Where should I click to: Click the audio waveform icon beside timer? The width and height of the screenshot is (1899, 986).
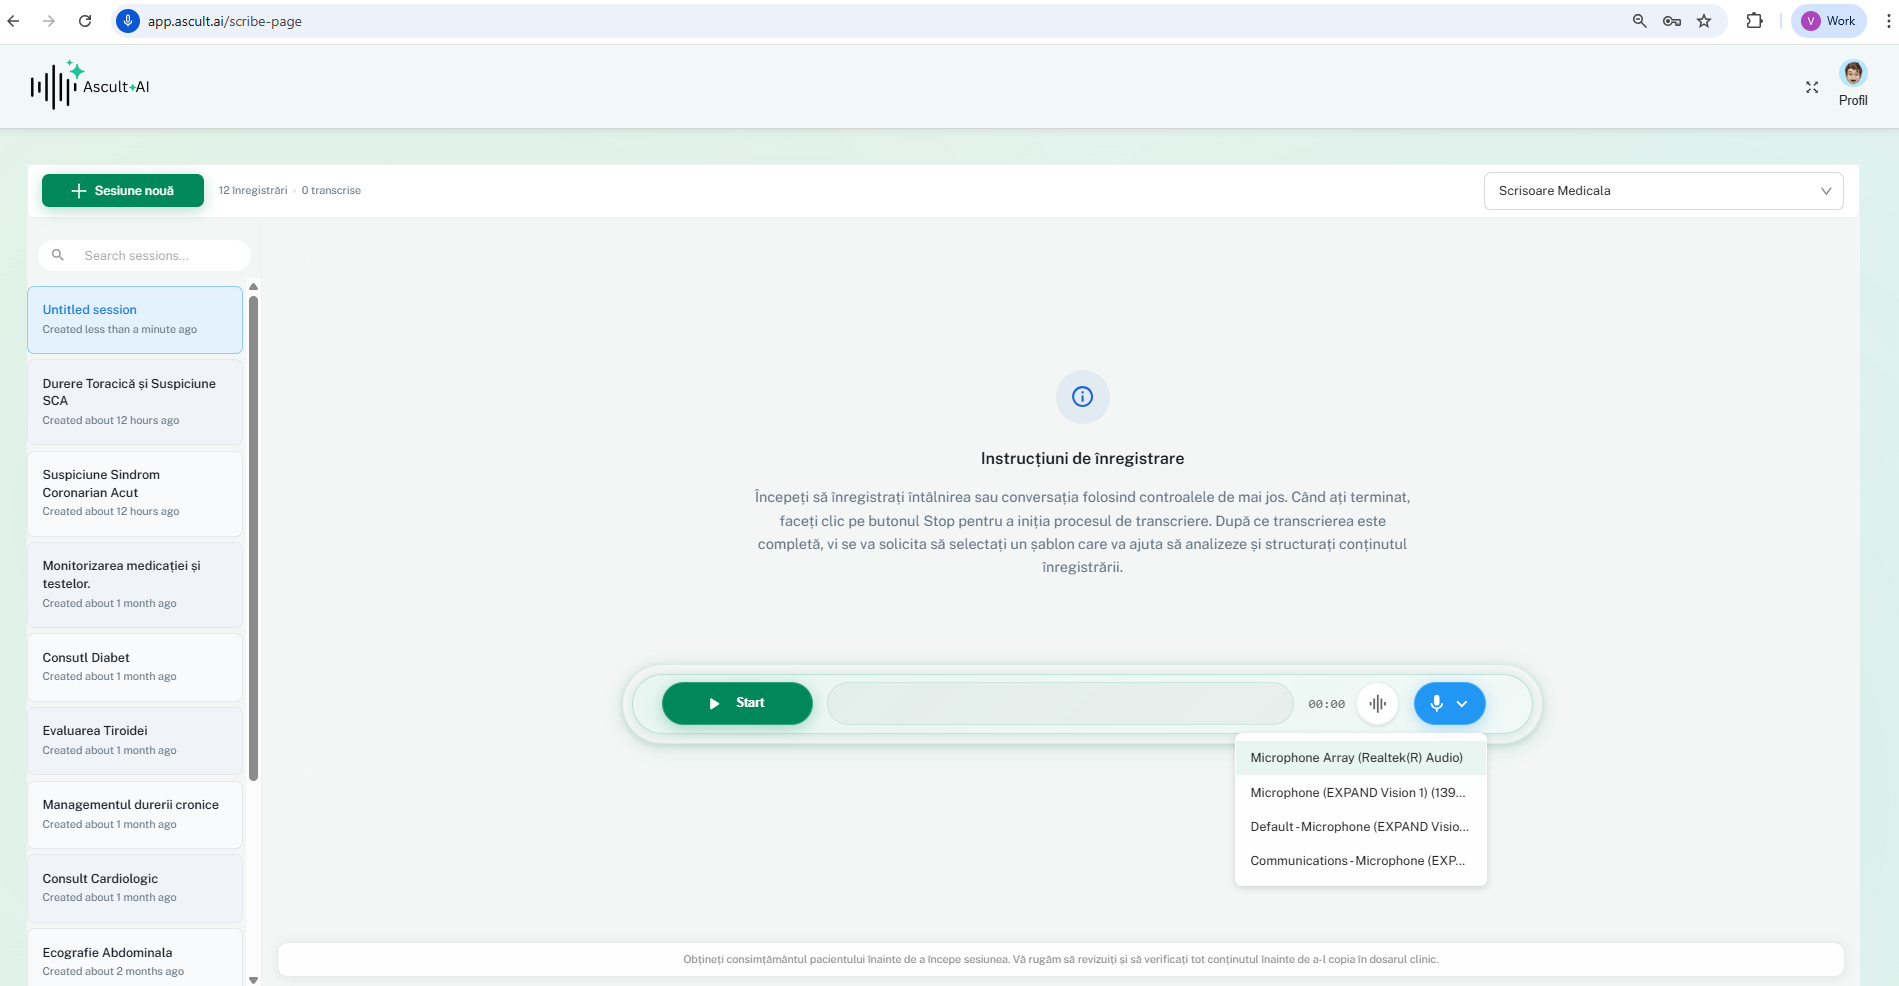point(1377,704)
